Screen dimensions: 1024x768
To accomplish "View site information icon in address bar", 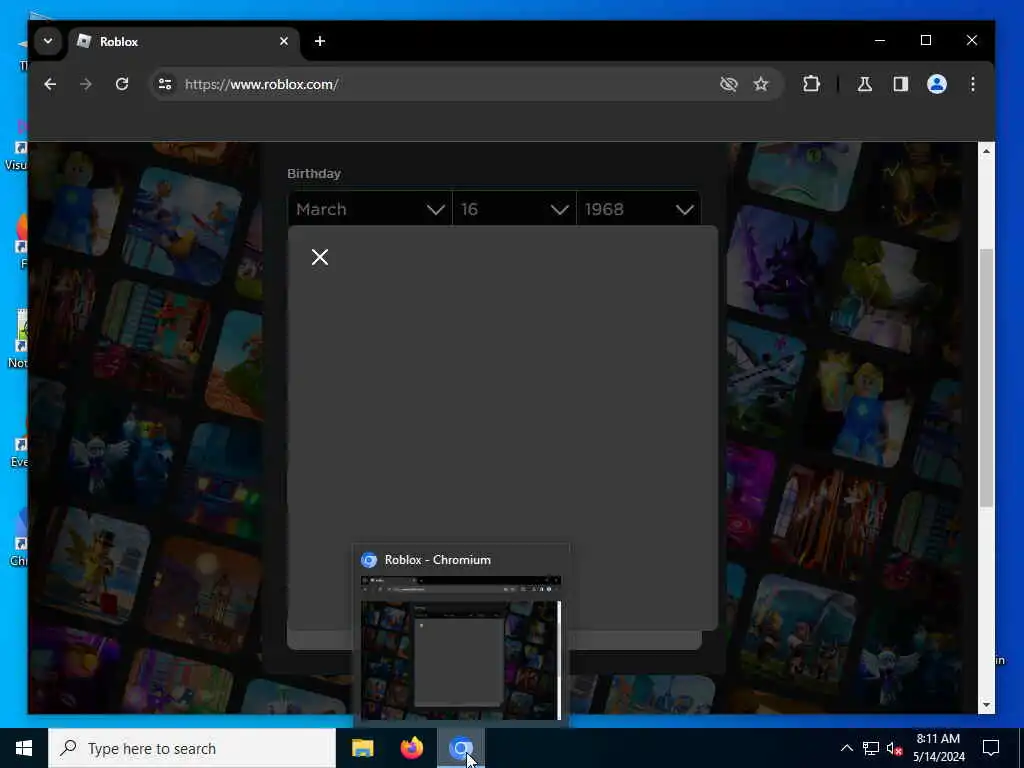I will click(x=165, y=84).
